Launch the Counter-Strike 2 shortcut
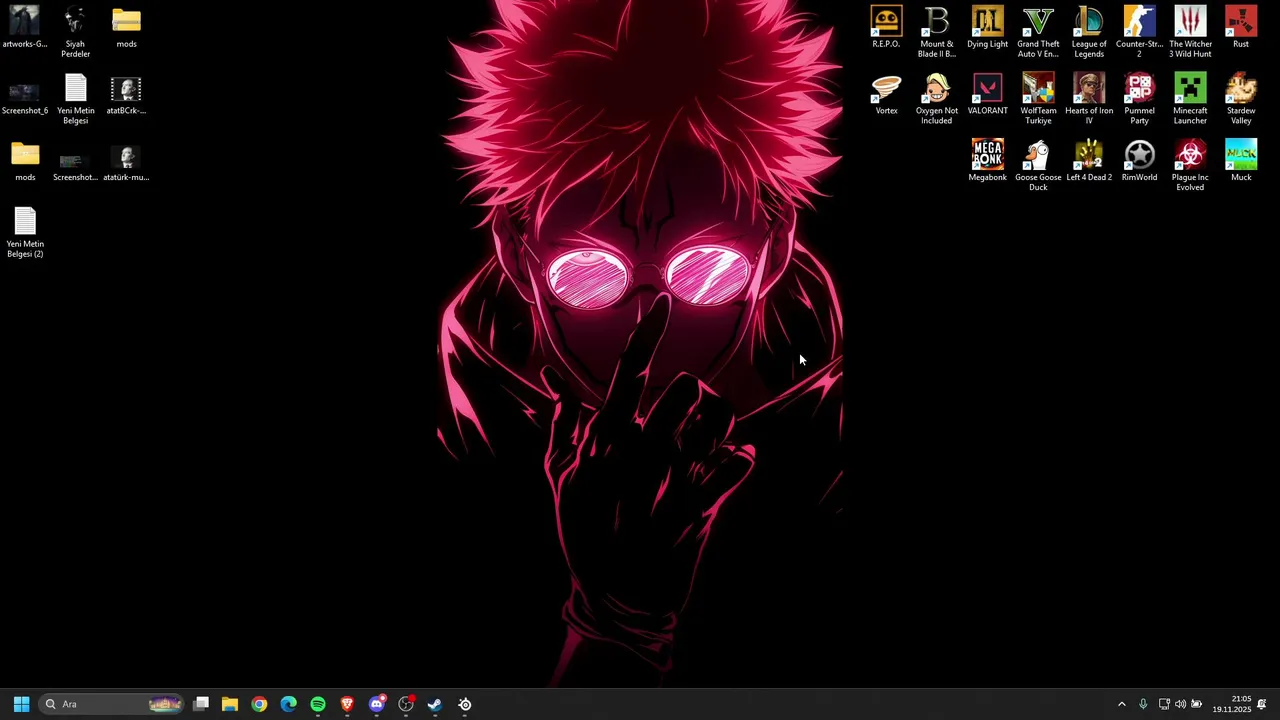The image size is (1280, 720). pos(1139,32)
